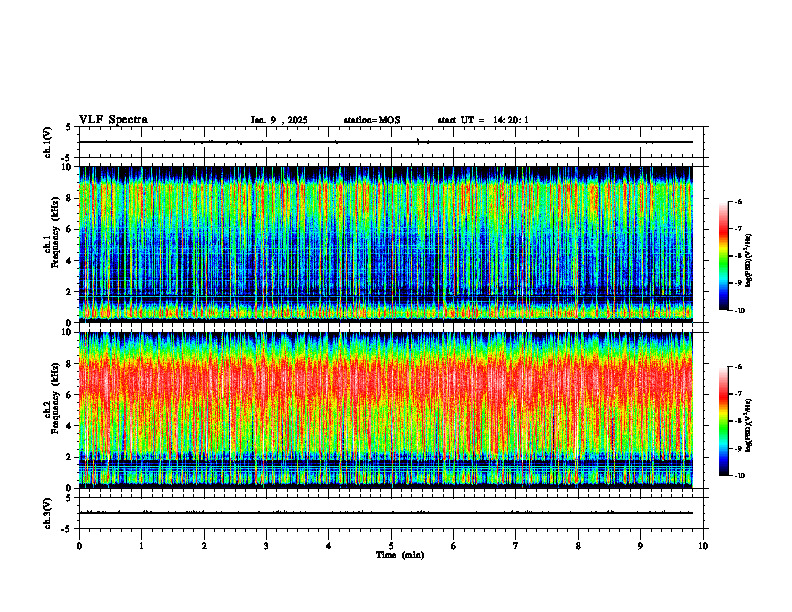Click the "Time (min)" x-axis label
The height and width of the screenshot is (612, 792).
click(400, 555)
